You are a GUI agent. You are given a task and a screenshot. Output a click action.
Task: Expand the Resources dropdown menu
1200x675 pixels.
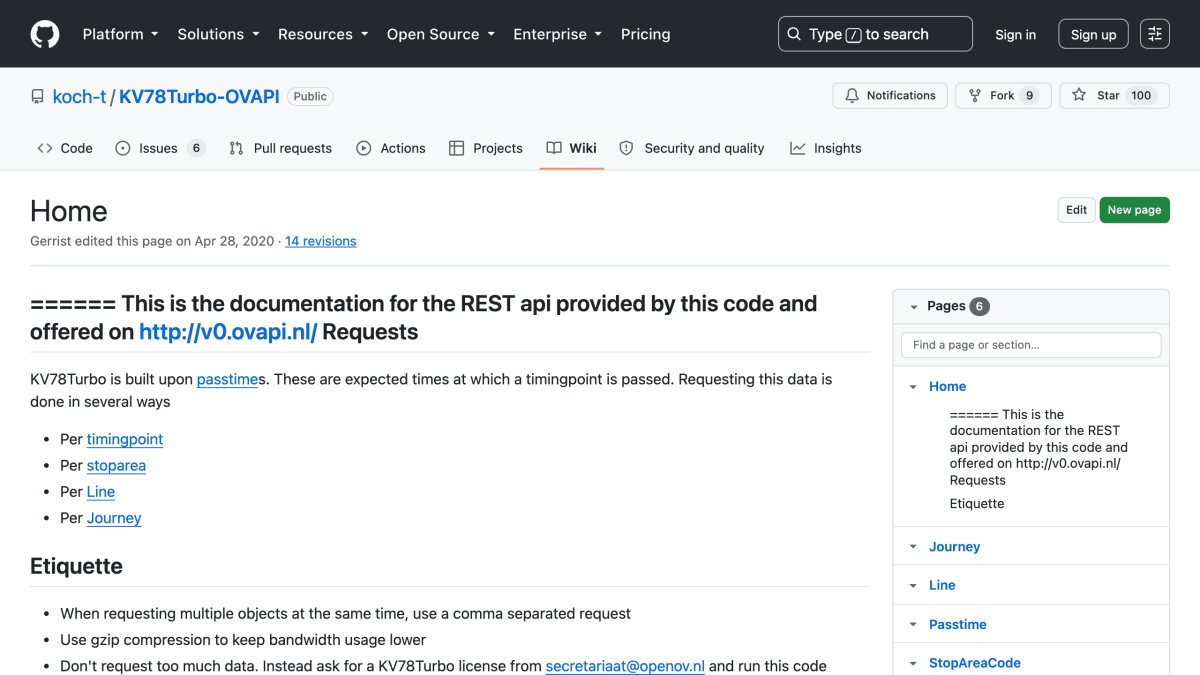click(x=324, y=34)
